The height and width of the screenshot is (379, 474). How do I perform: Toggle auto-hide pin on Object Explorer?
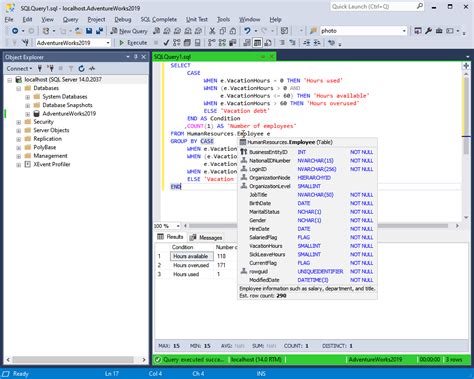tap(136, 57)
